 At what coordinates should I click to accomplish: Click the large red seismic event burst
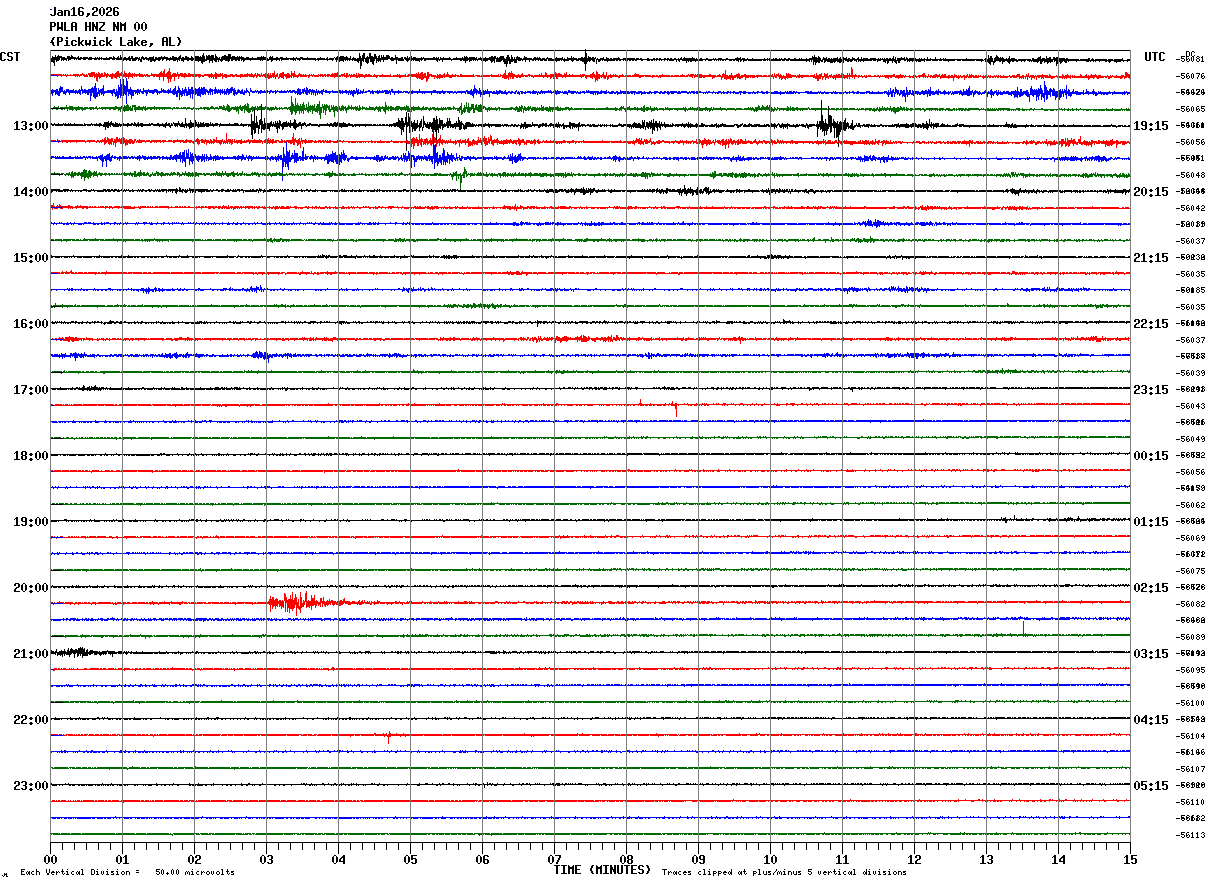point(298,602)
